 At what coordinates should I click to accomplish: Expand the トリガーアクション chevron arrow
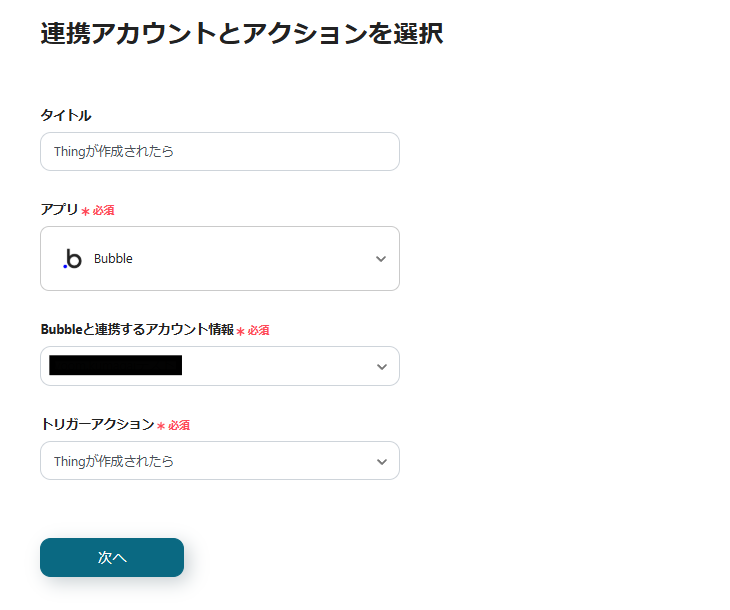[380, 462]
